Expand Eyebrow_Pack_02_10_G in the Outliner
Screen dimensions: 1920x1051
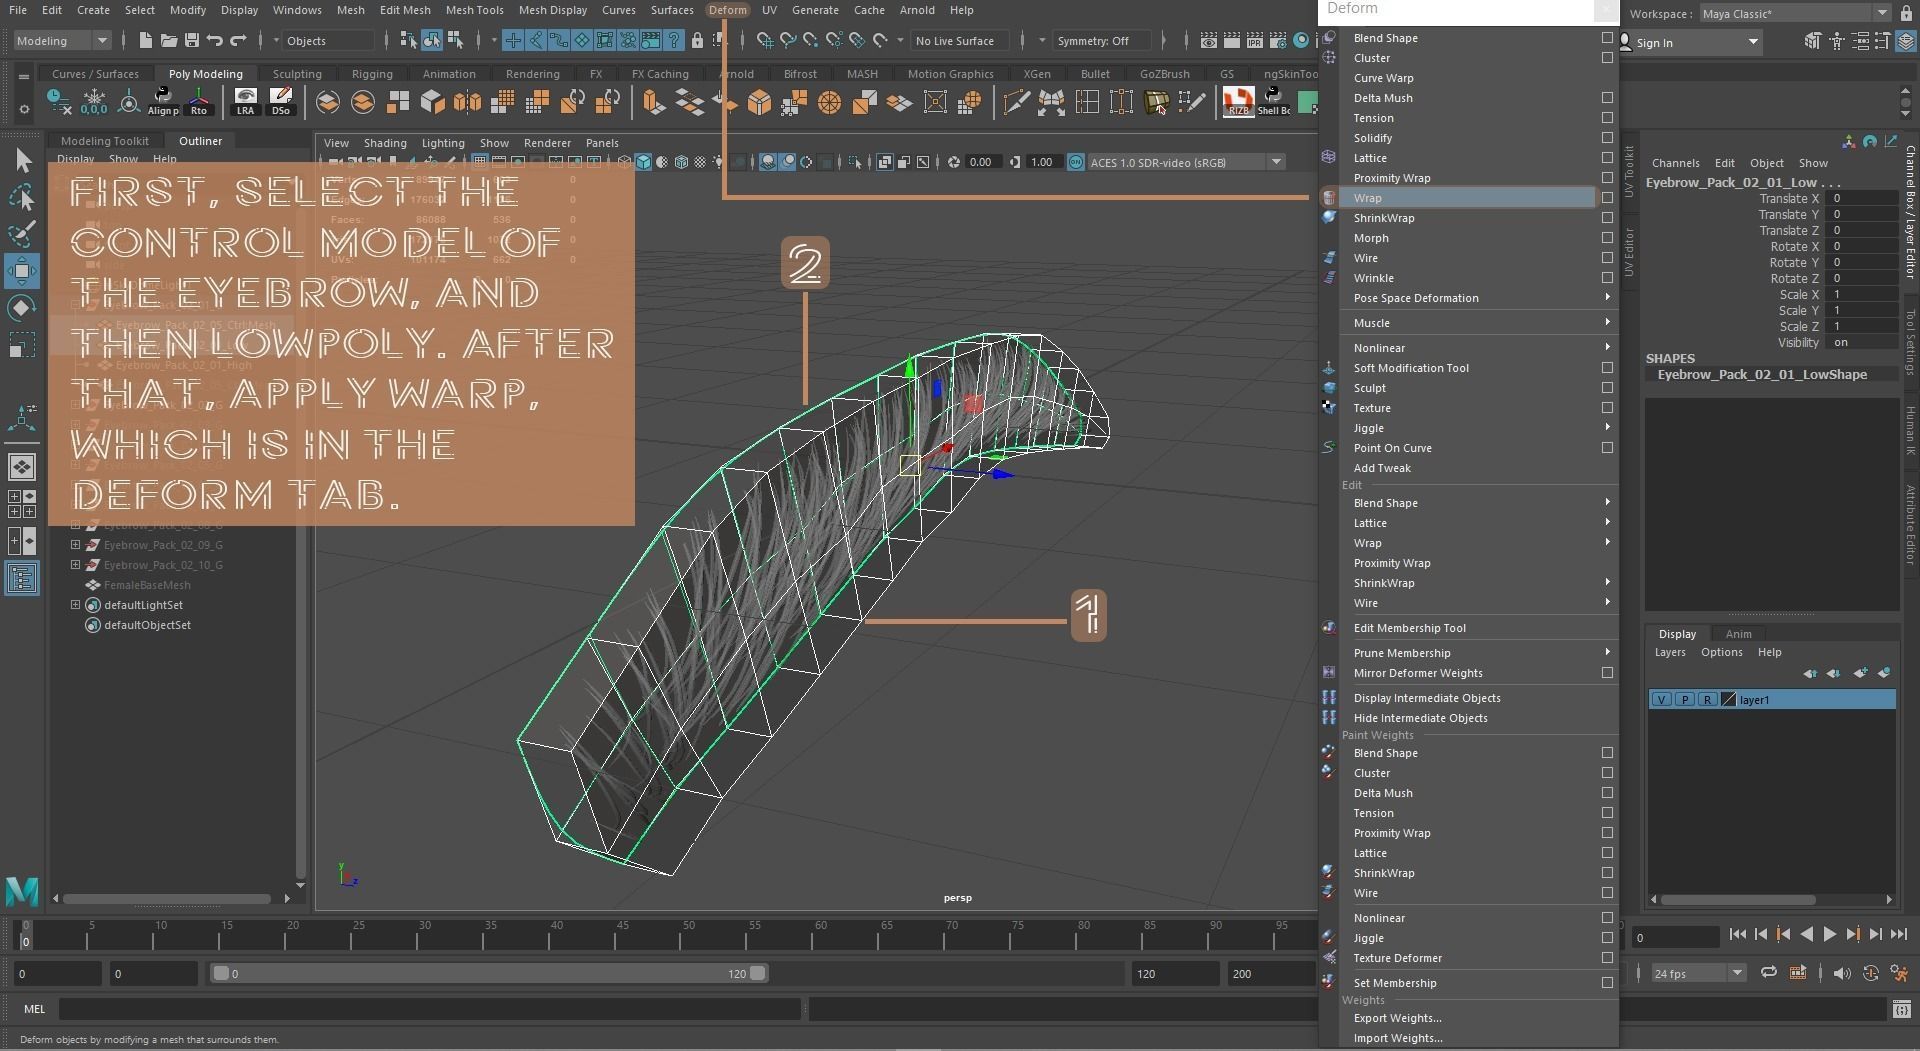coord(75,565)
